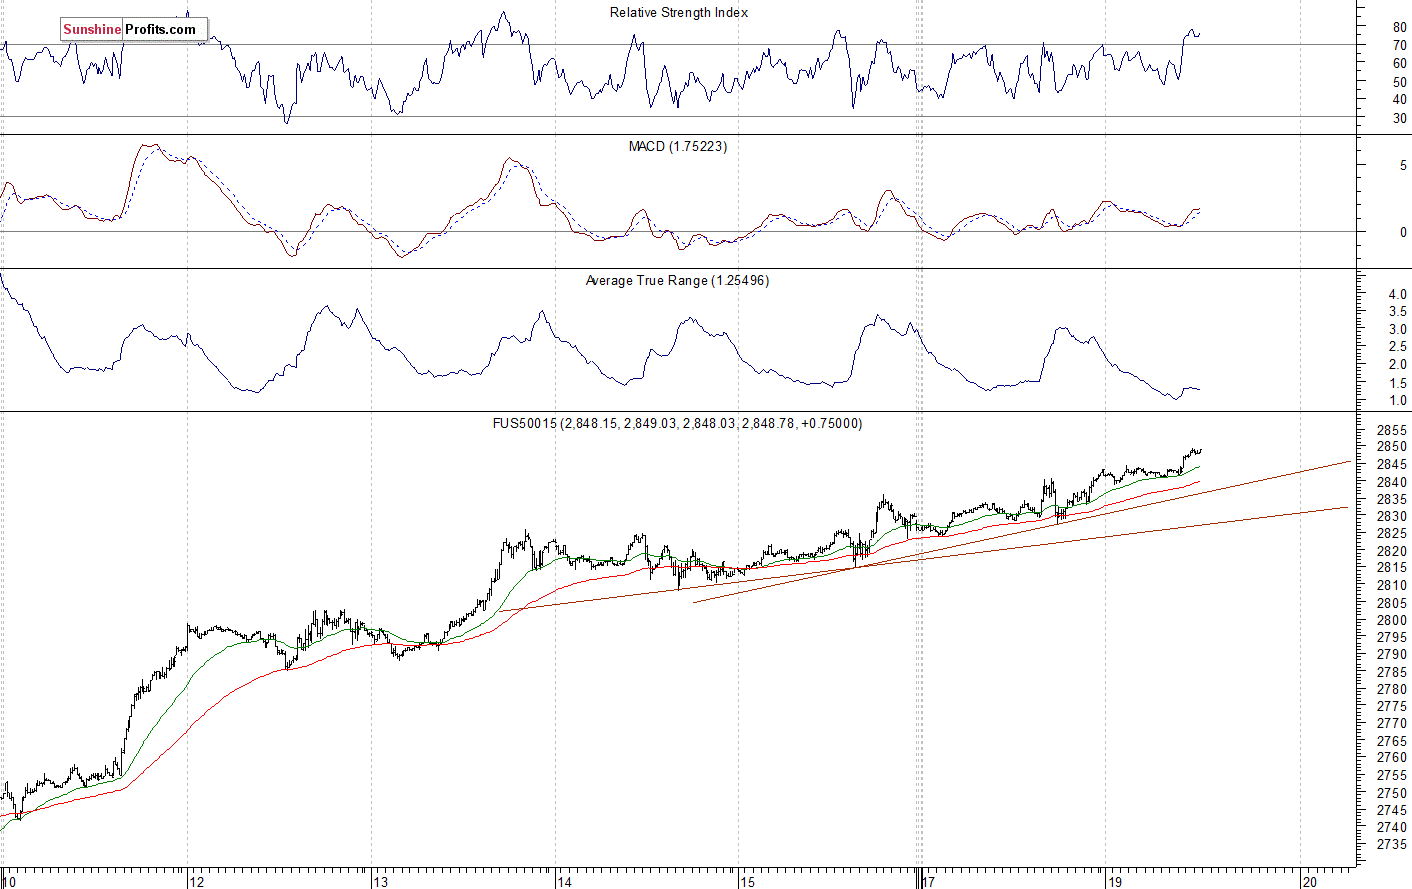Click the ATR scale value 2.5

1397,347
